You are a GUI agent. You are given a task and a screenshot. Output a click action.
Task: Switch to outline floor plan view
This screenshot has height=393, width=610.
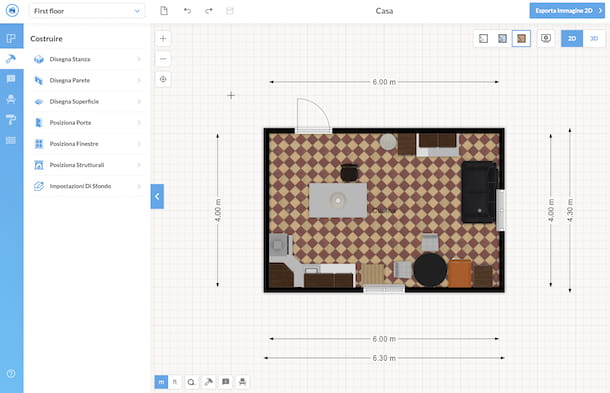pos(483,38)
